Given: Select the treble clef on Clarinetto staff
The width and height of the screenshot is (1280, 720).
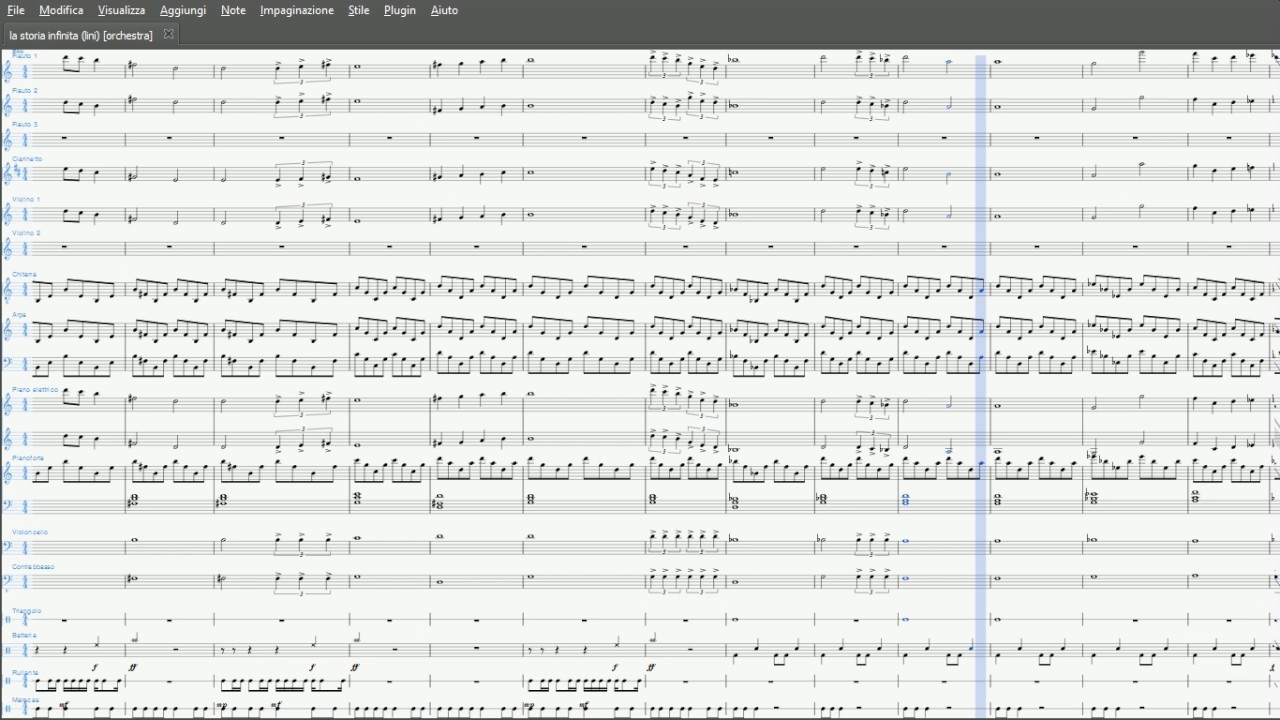Looking at the screenshot, I should [9, 173].
